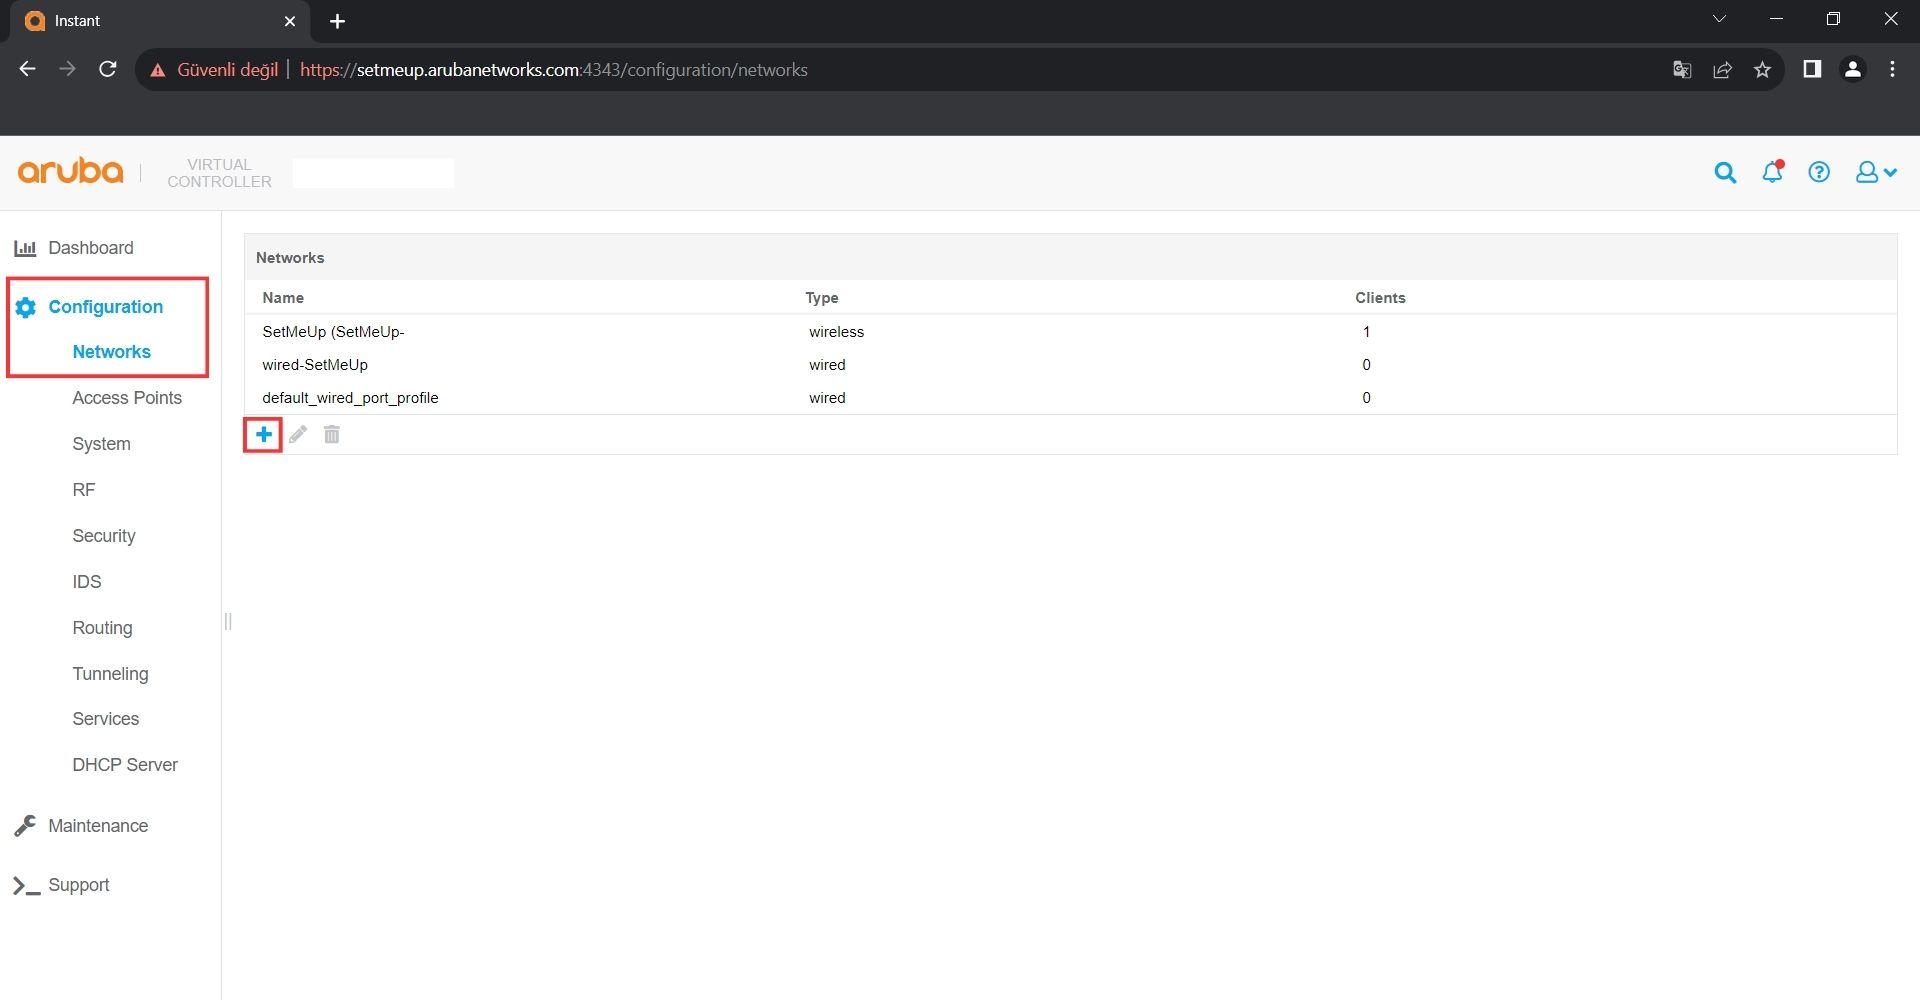Click the browser page translate icon

click(1682, 70)
